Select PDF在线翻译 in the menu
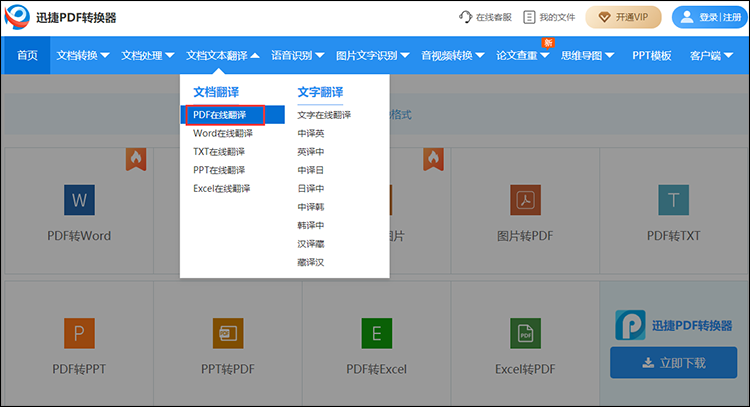Viewport: 750px width, 407px height. point(232,115)
